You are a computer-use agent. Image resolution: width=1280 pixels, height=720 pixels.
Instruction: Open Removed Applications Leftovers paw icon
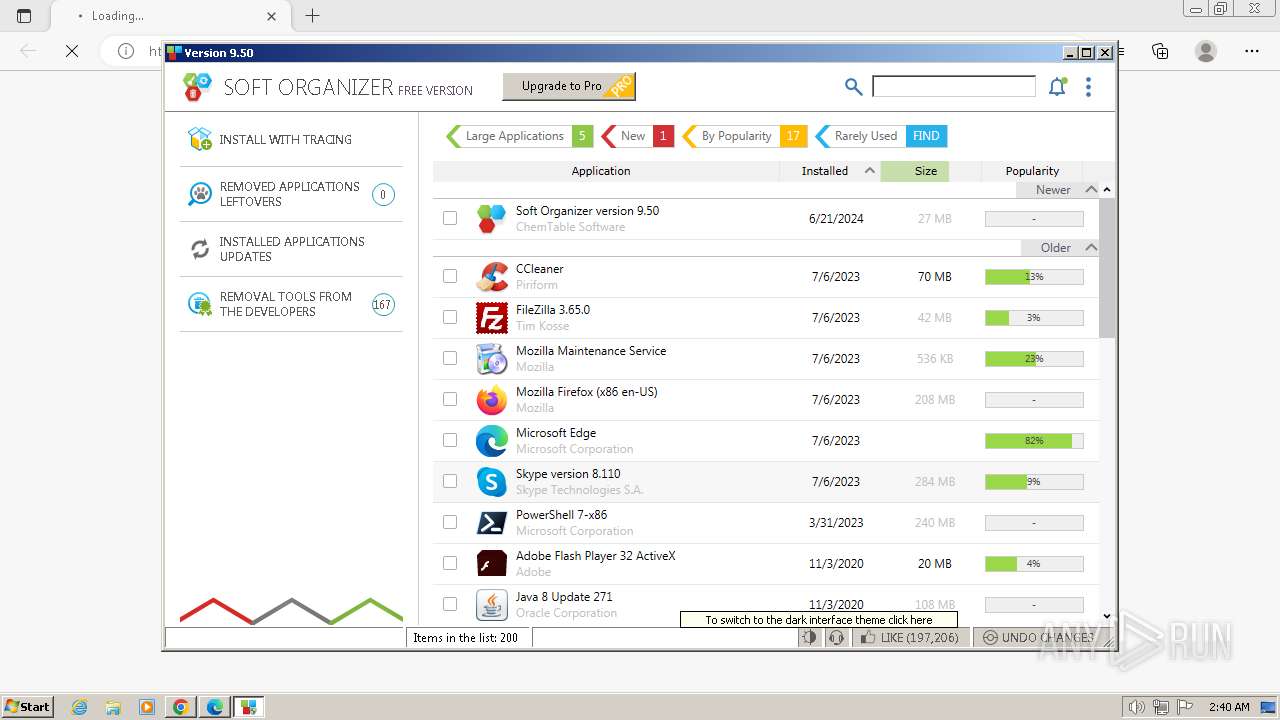tap(200, 194)
